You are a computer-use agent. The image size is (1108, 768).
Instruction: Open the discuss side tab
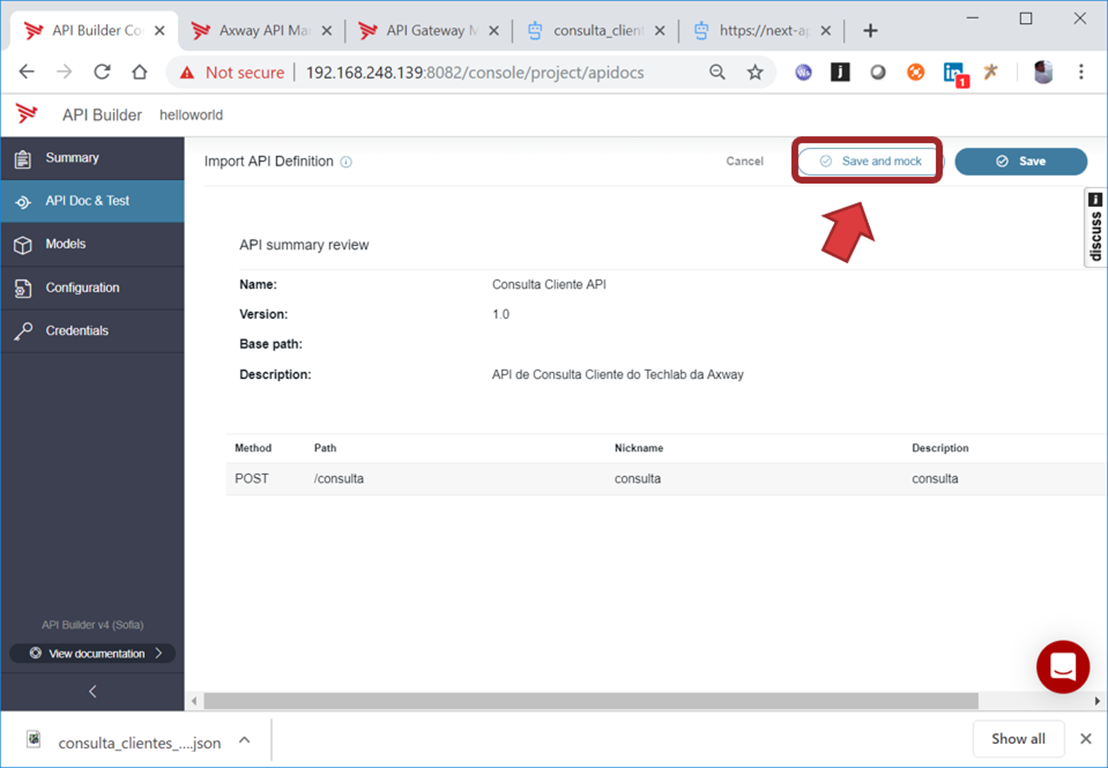[x=1096, y=228]
